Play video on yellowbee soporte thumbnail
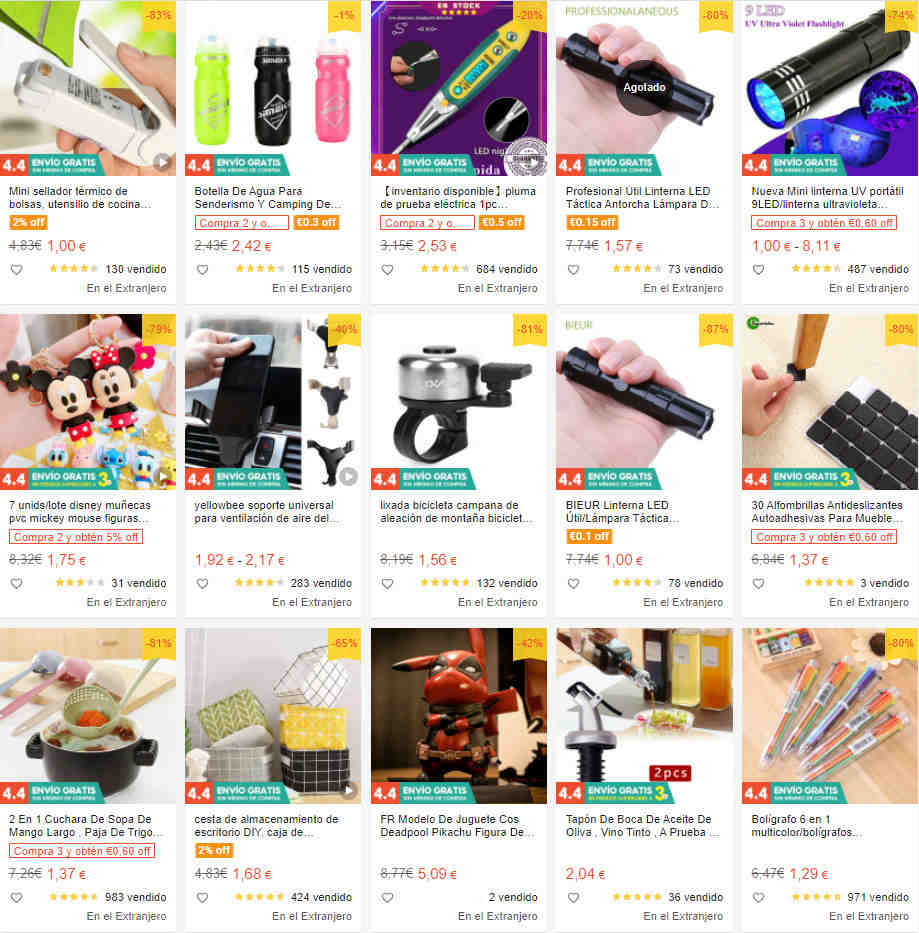Screen dimensions: 919x933 (348, 476)
